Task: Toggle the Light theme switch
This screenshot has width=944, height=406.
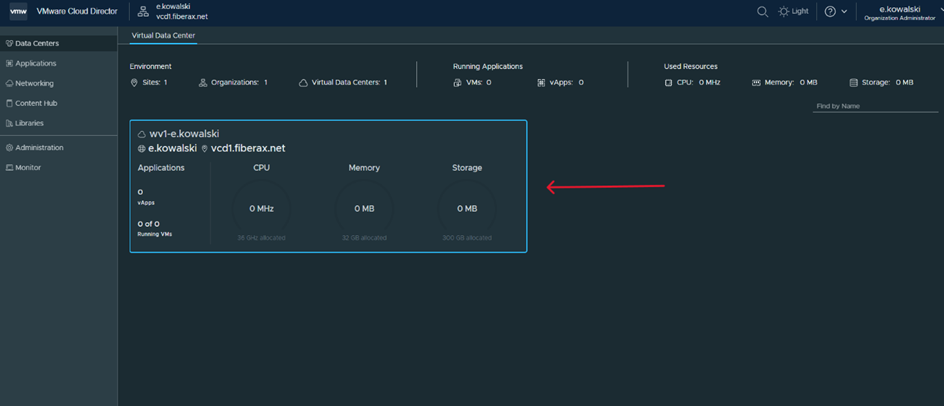Action: click(x=793, y=12)
